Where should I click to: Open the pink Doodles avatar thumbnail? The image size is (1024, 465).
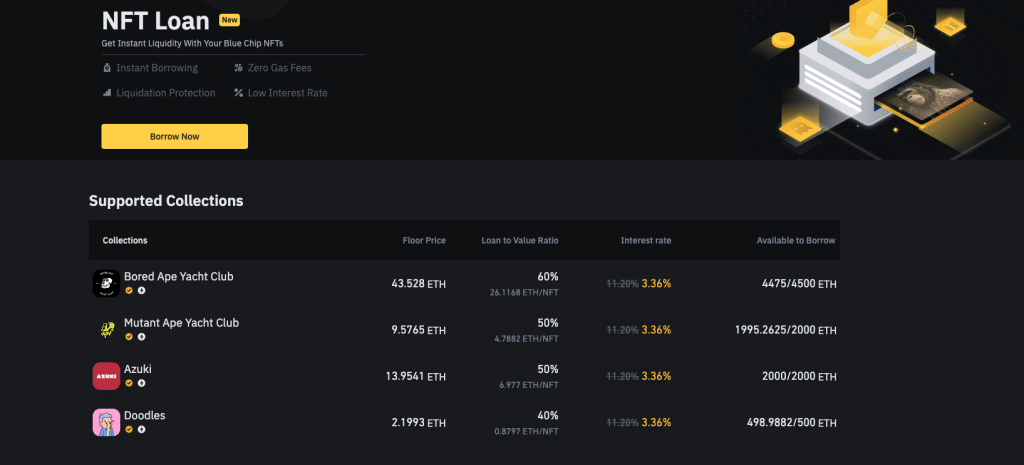106,423
